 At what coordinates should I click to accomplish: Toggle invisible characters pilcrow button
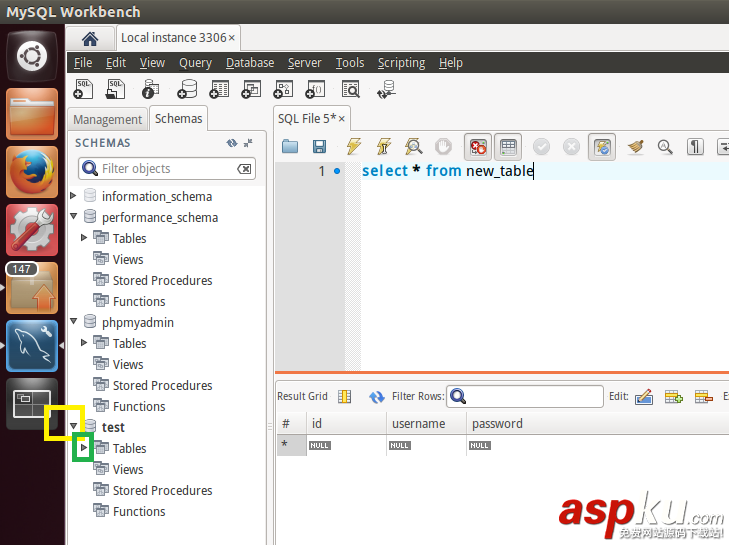(695, 147)
